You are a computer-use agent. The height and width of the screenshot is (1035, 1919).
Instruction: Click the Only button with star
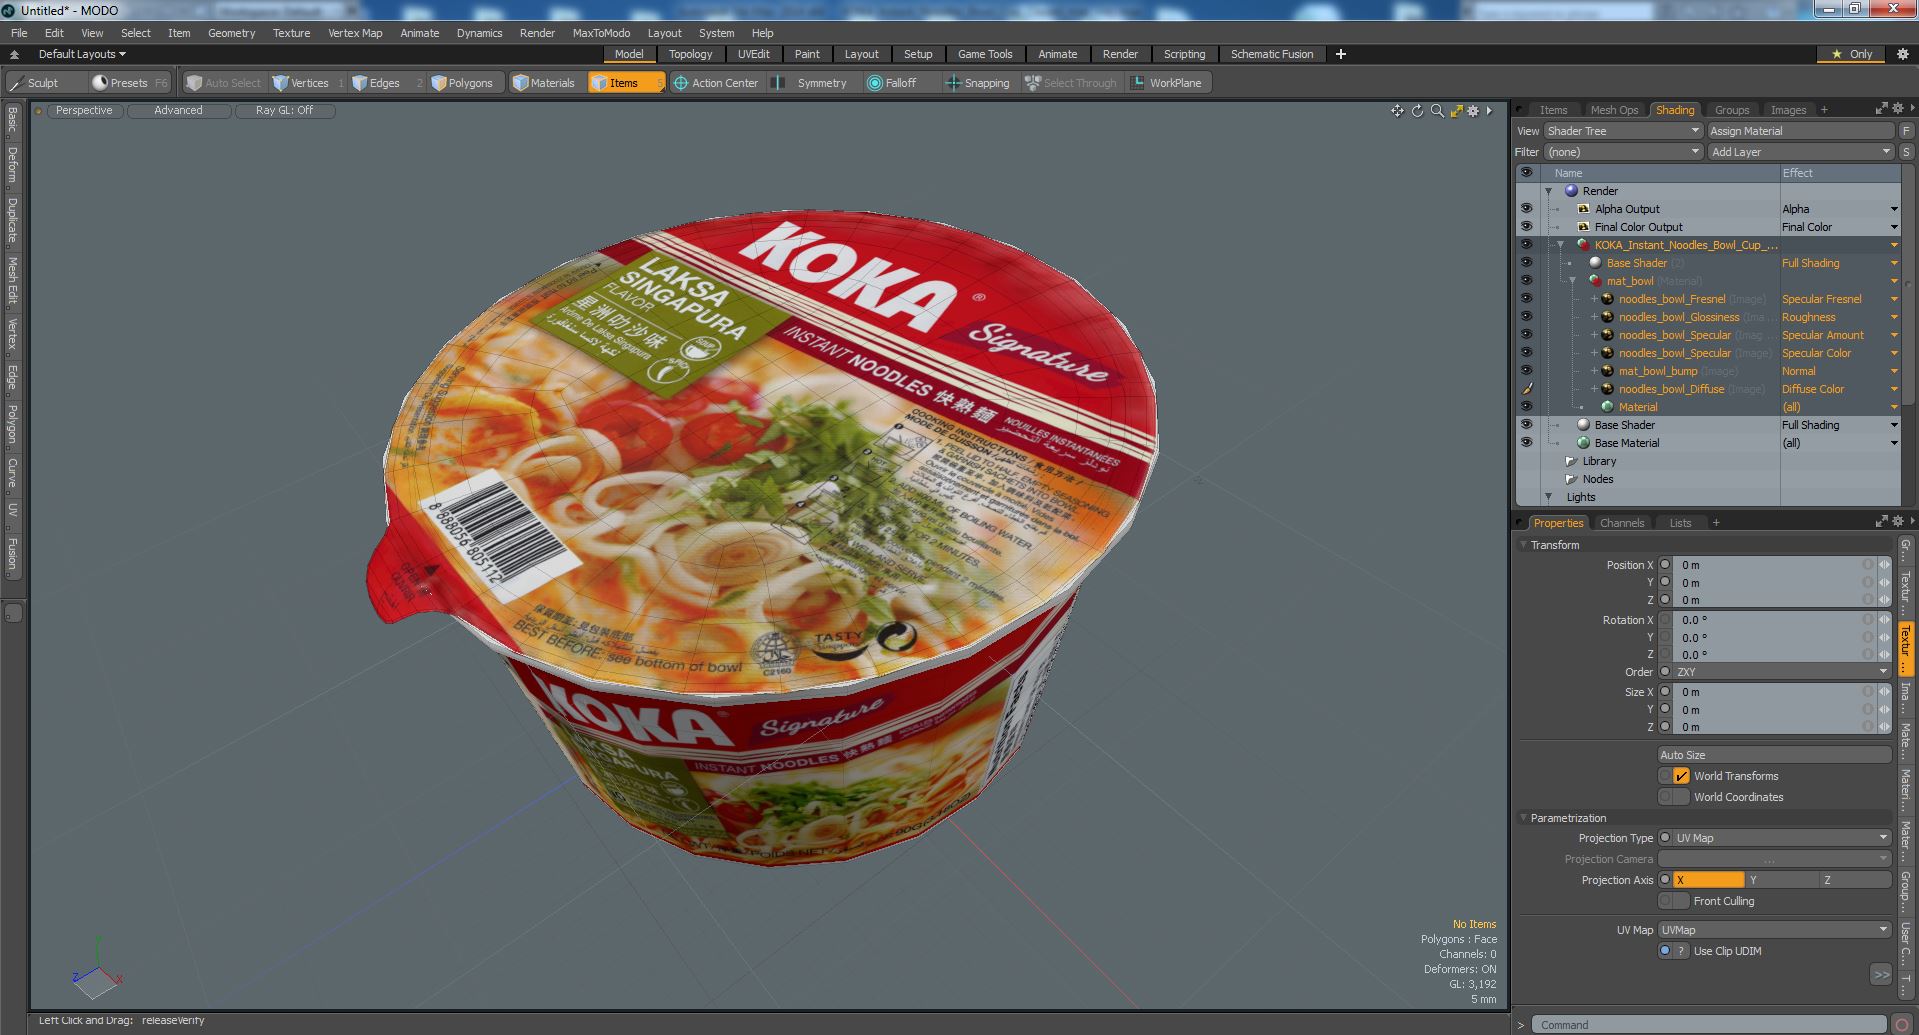pyautogui.click(x=1852, y=54)
